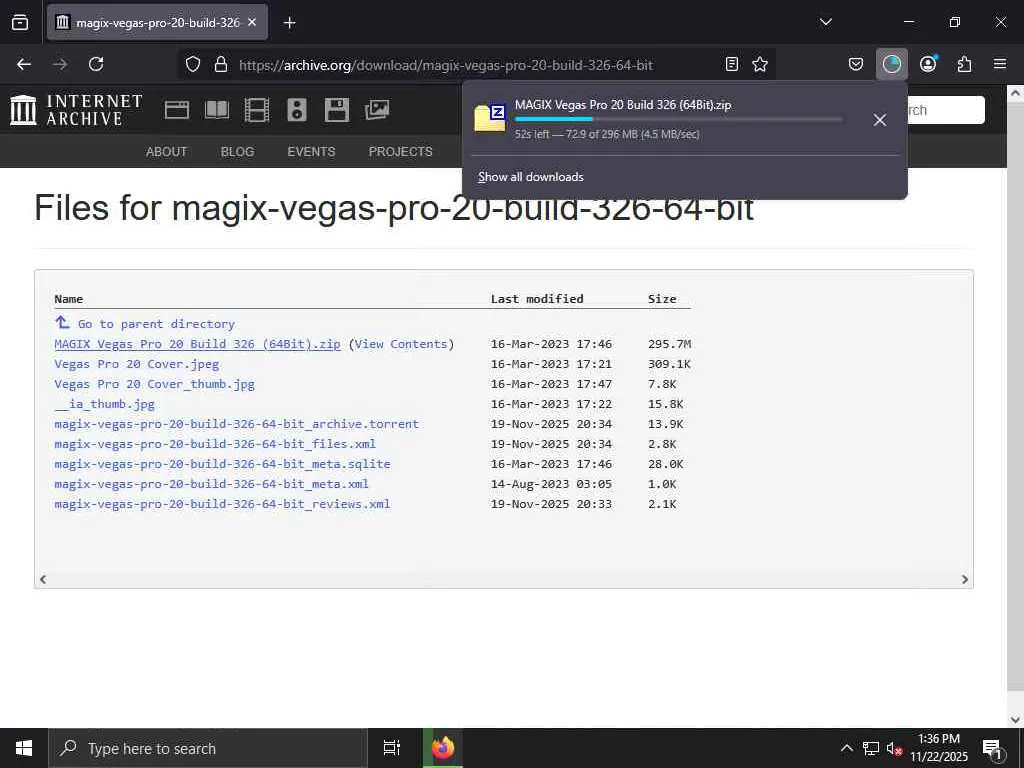The image size is (1024, 768).
Task: View site security padlock information
Action: click(221, 64)
